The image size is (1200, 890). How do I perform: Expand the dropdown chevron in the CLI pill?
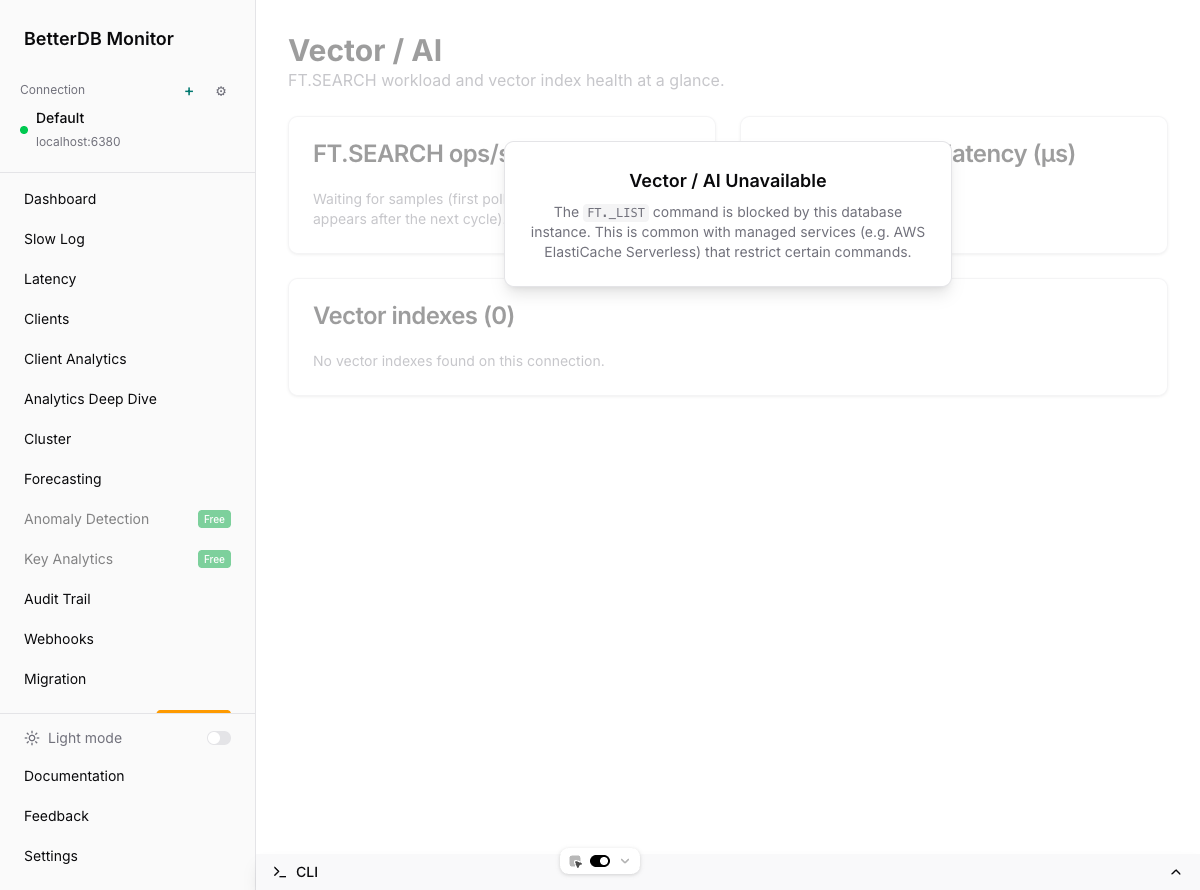pyautogui.click(x=624, y=860)
